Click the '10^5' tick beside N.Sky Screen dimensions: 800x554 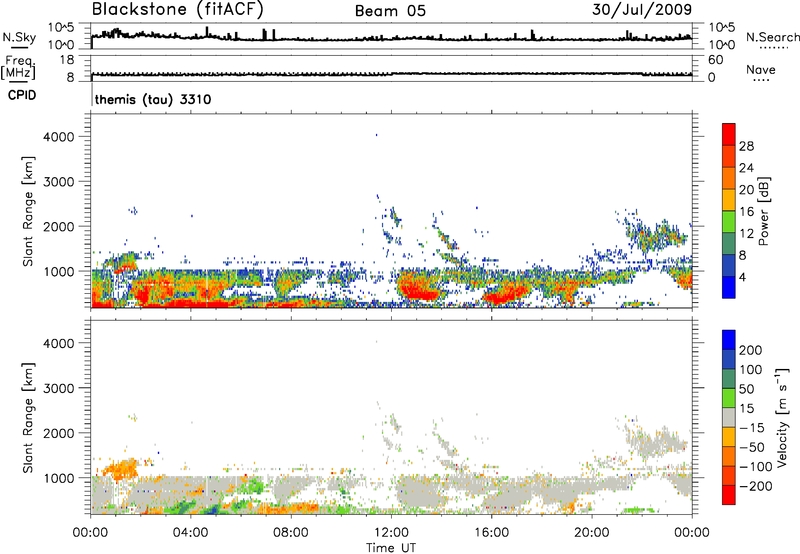click(62, 28)
